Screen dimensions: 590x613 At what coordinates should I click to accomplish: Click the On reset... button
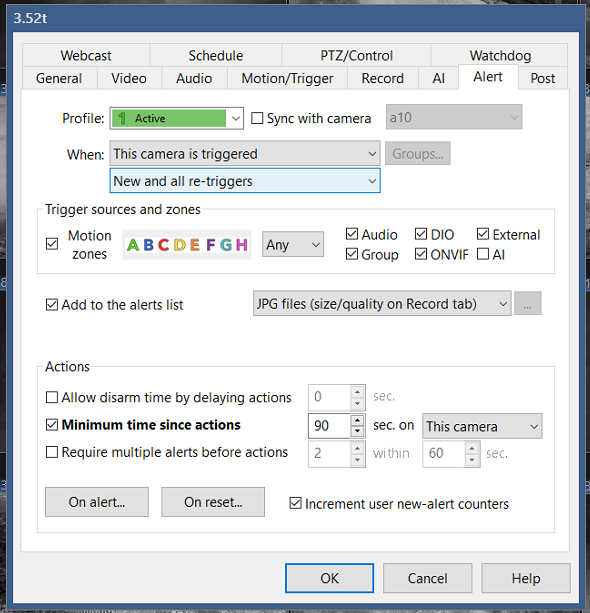click(213, 502)
